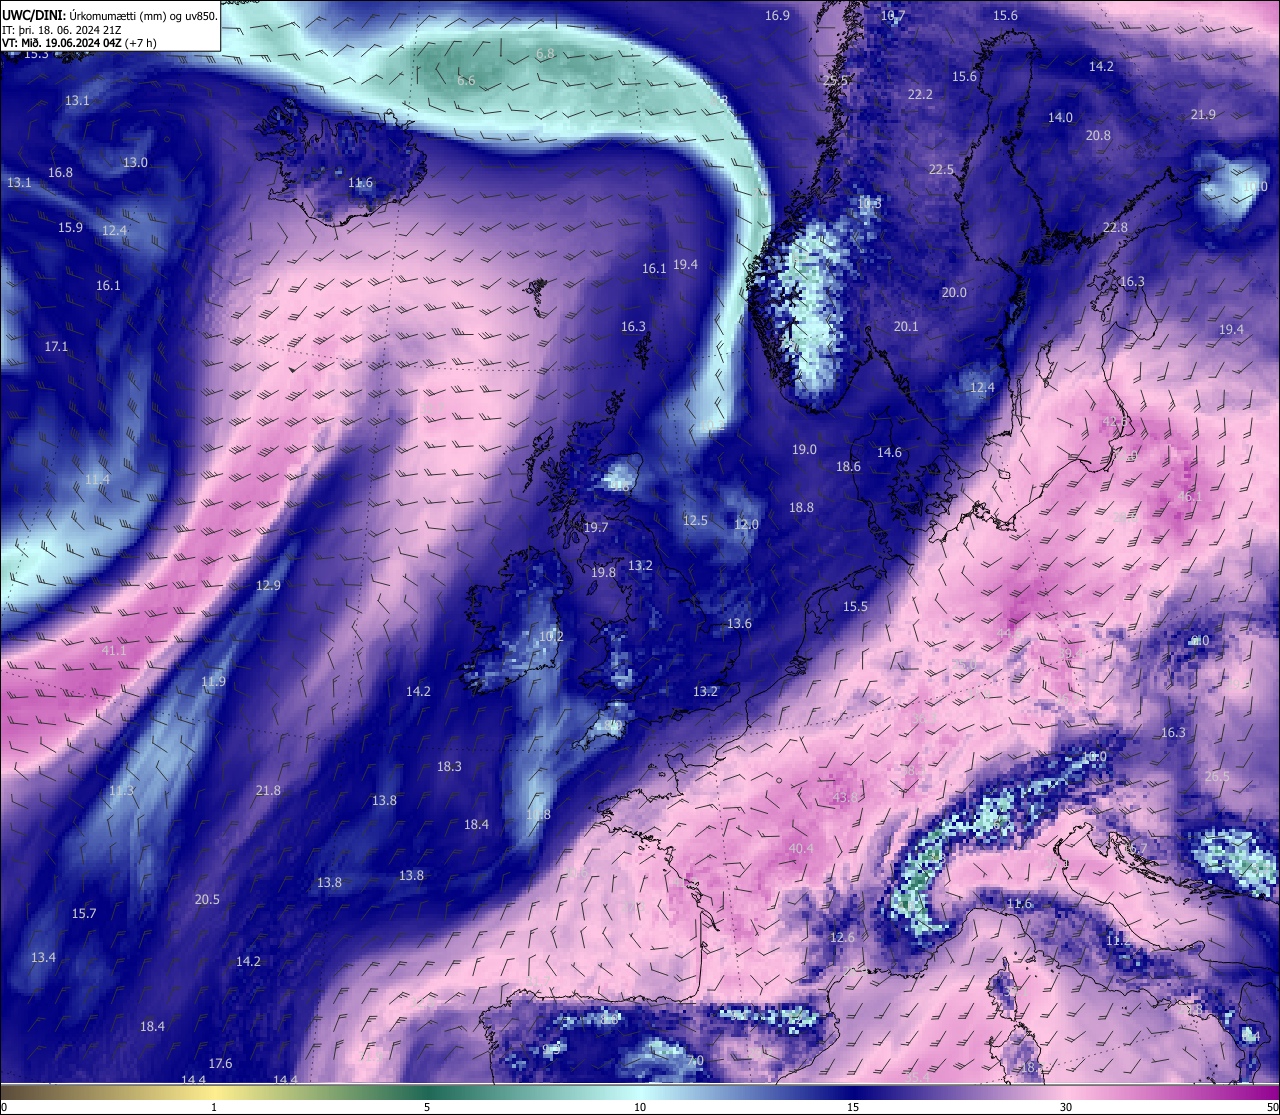The image size is (1280, 1115).
Task: Click the 10.2 value over Ireland
Action: (551, 636)
